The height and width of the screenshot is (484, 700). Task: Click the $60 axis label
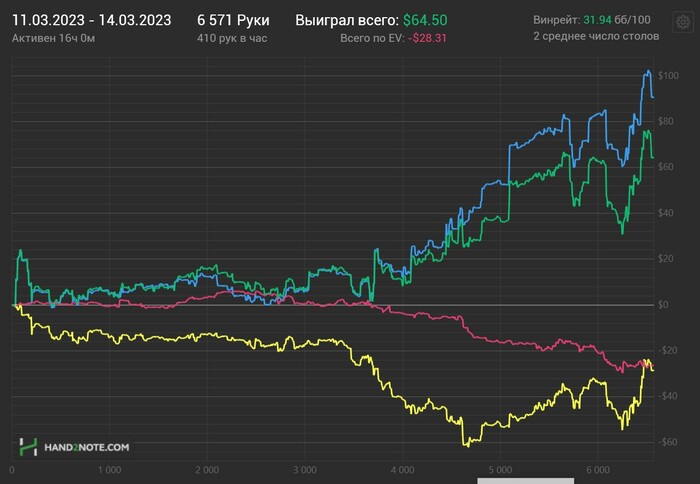tap(666, 167)
